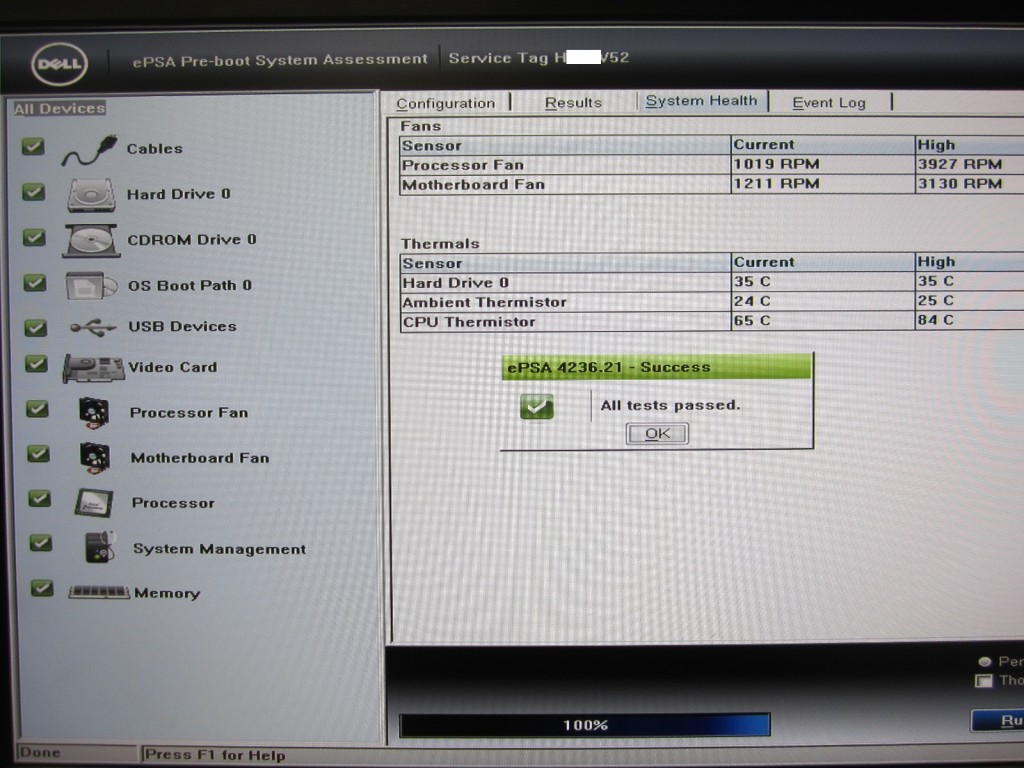
Task: Click the OS Boot Path 0 label
Action: click(x=190, y=285)
